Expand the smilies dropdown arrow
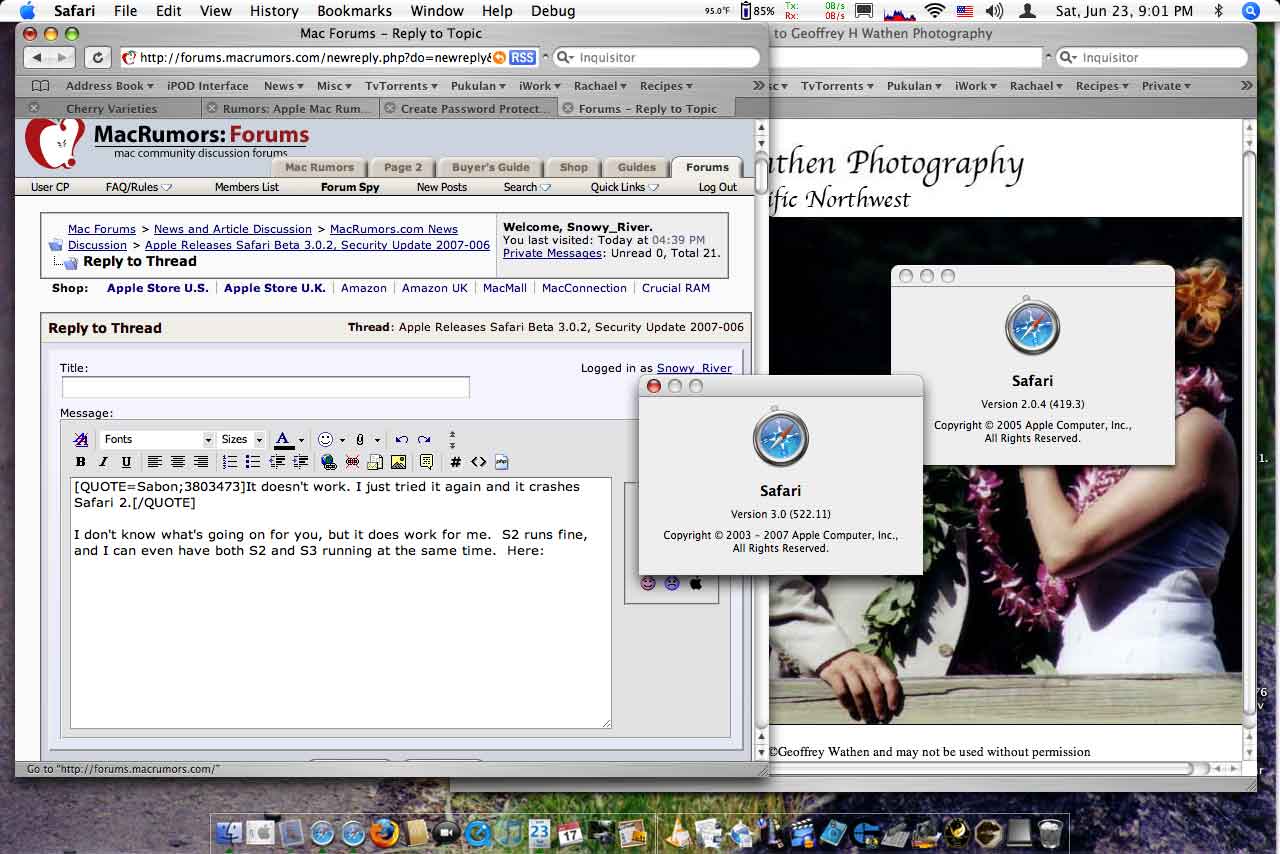The height and width of the screenshot is (854, 1280). tap(342, 440)
